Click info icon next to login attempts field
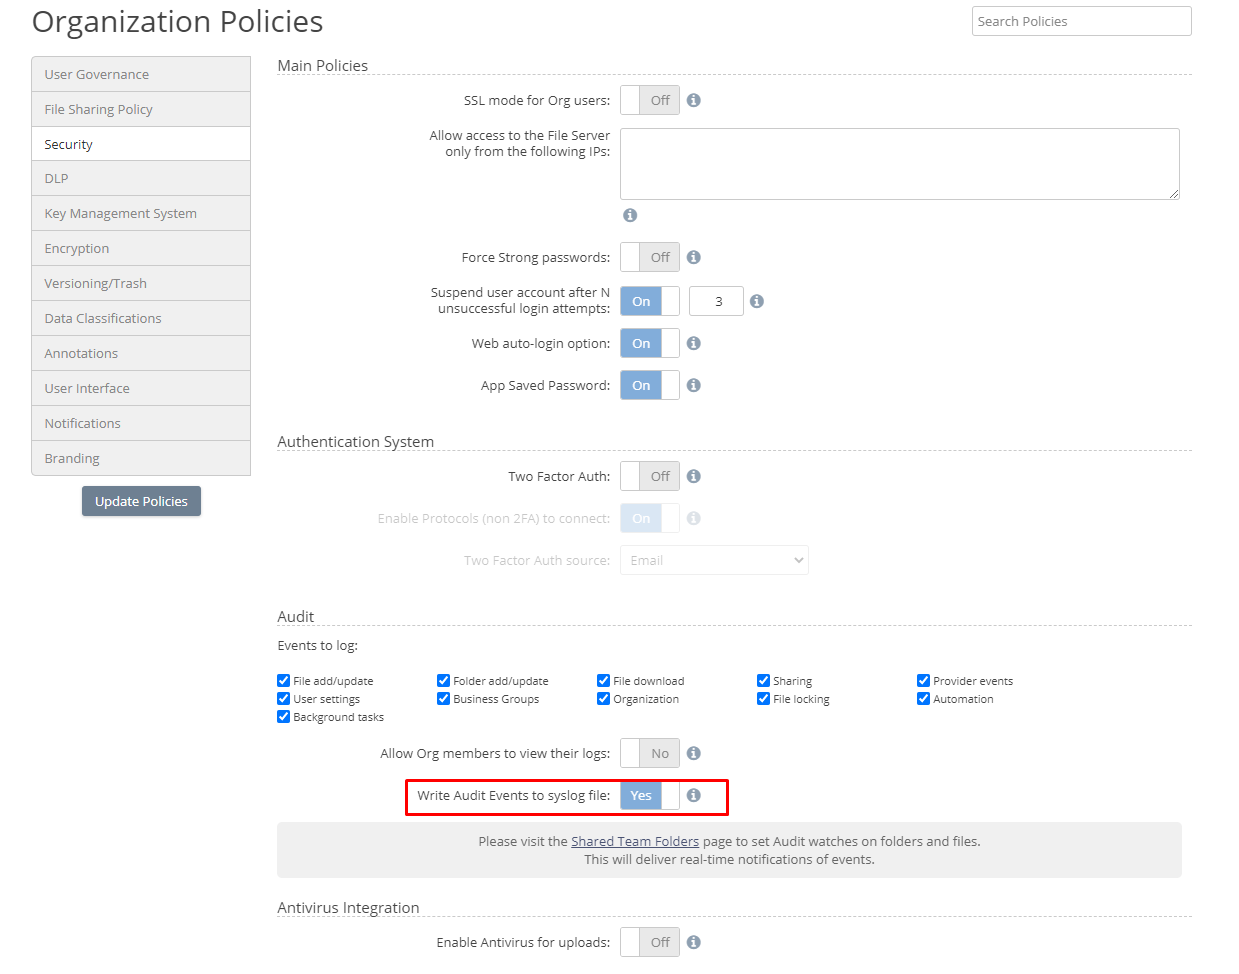The width and height of the screenshot is (1239, 974). click(756, 301)
